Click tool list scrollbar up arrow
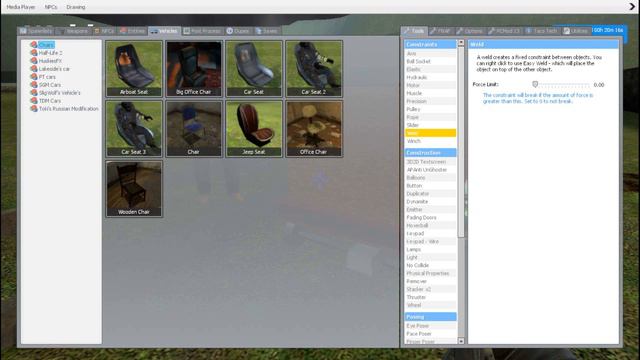The image size is (640, 360). [x=461, y=42]
